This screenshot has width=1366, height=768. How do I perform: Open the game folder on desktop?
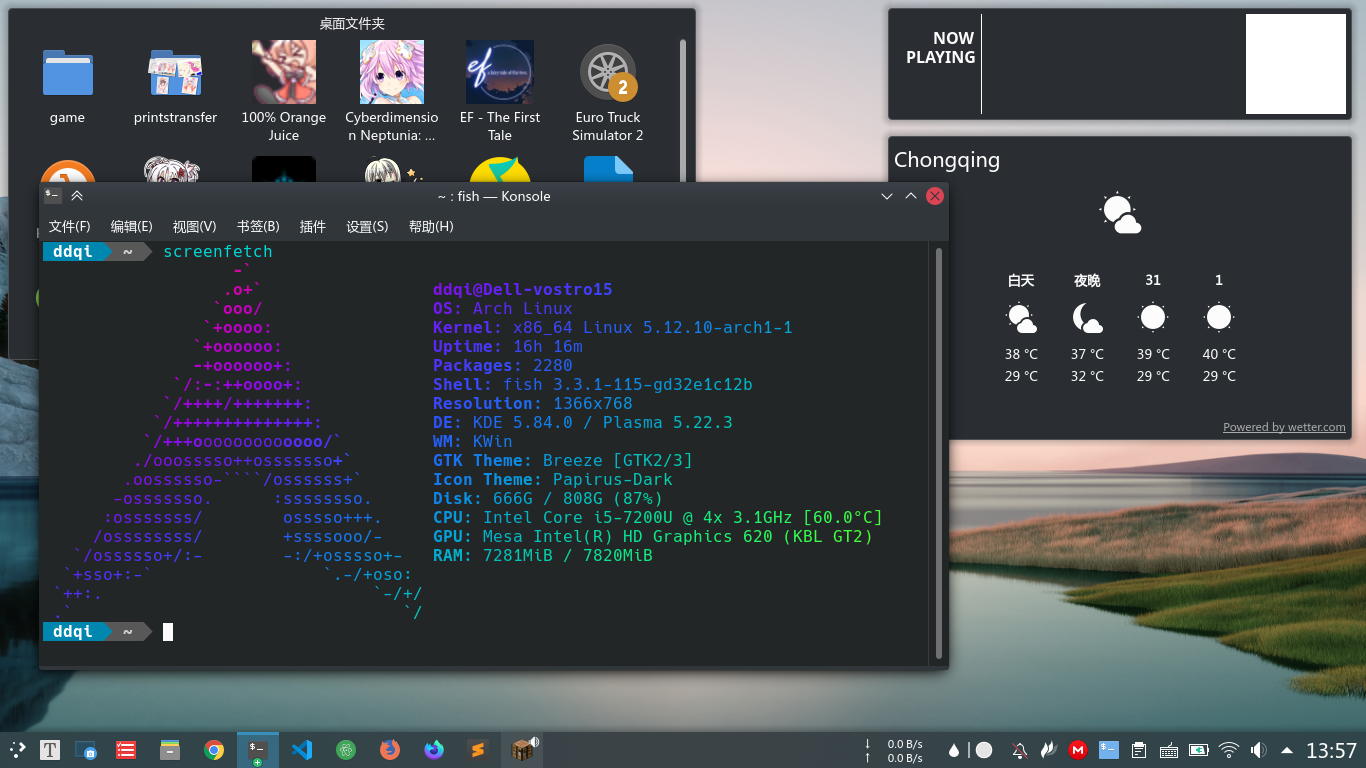coord(67,84)
